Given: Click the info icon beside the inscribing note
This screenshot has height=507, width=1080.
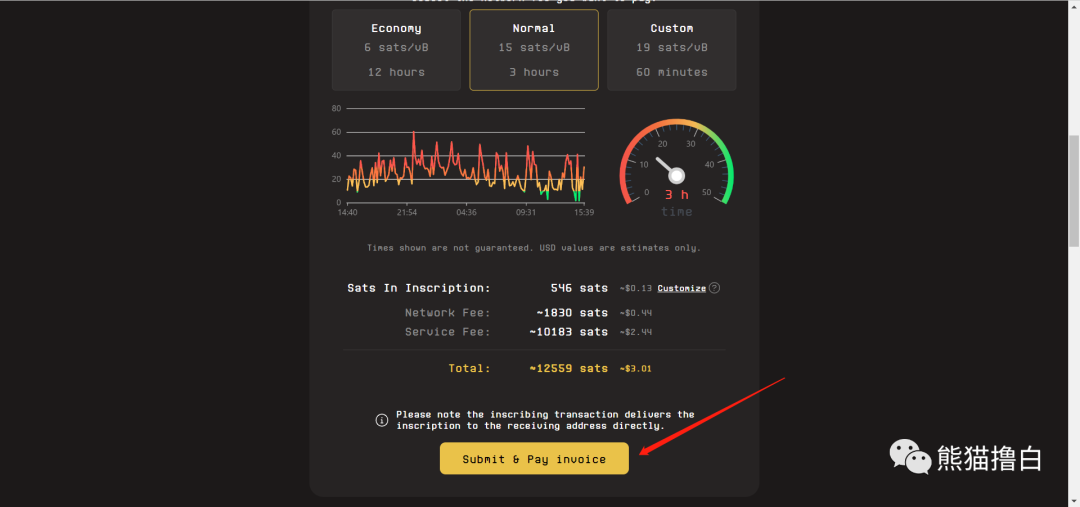Looking at the screenshot, I should [382, 420].
